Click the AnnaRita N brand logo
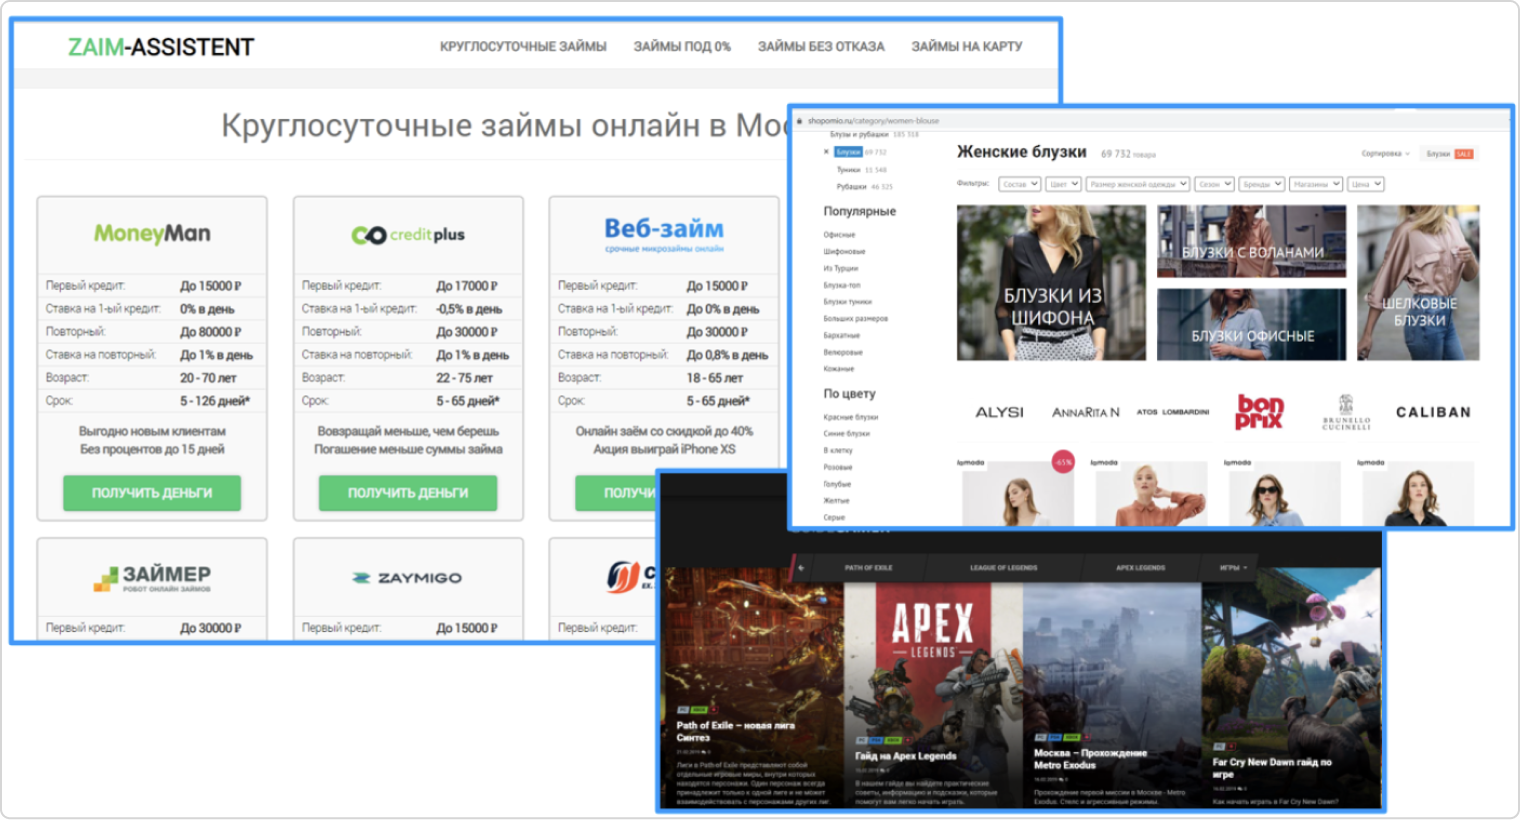1520x820 pixels. pos(1085,412)
